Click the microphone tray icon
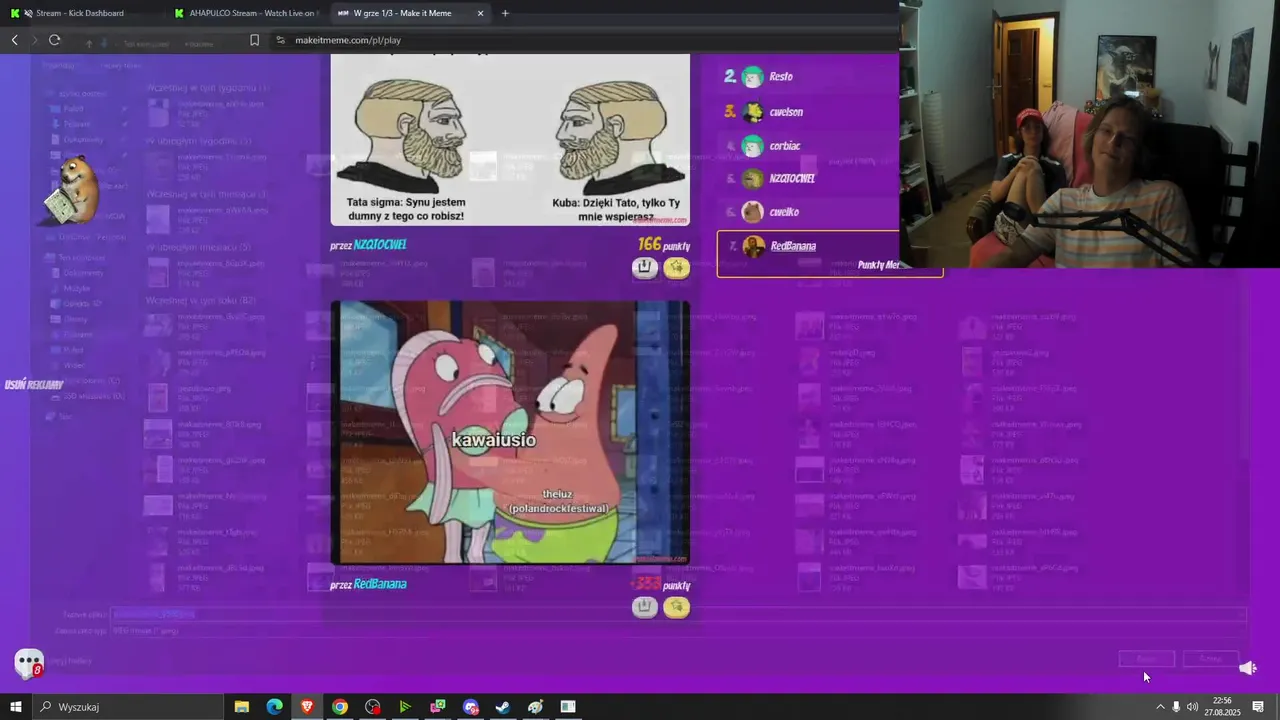The width and height of the screenshot is (1280, 720). (1176, 707)
